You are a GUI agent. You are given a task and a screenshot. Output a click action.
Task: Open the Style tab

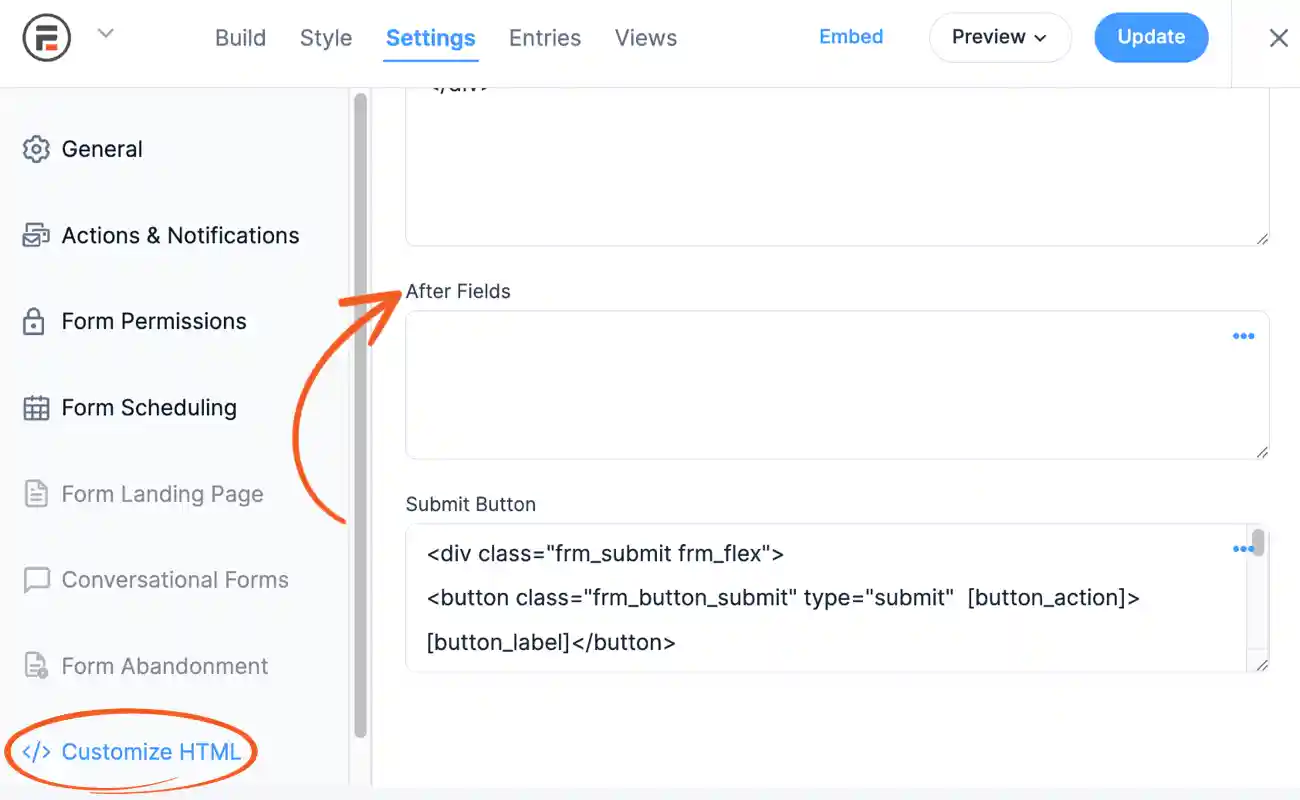[x=325, y=37]
